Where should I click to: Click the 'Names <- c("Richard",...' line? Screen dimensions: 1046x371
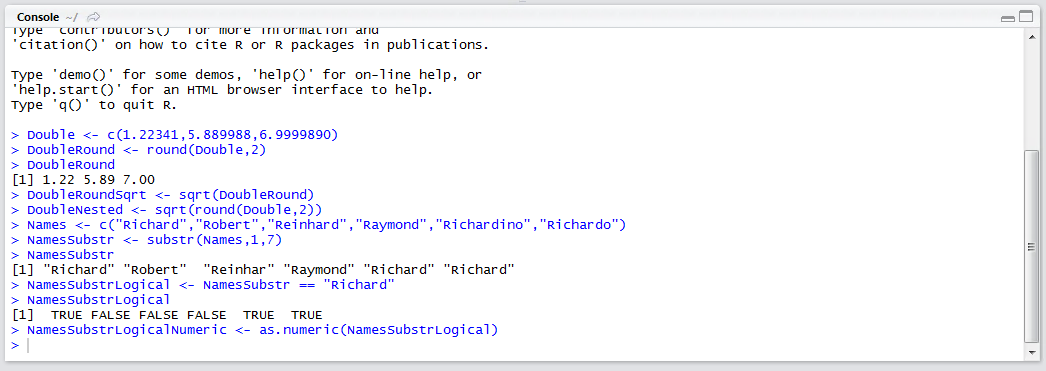click(x=319, y=225)
